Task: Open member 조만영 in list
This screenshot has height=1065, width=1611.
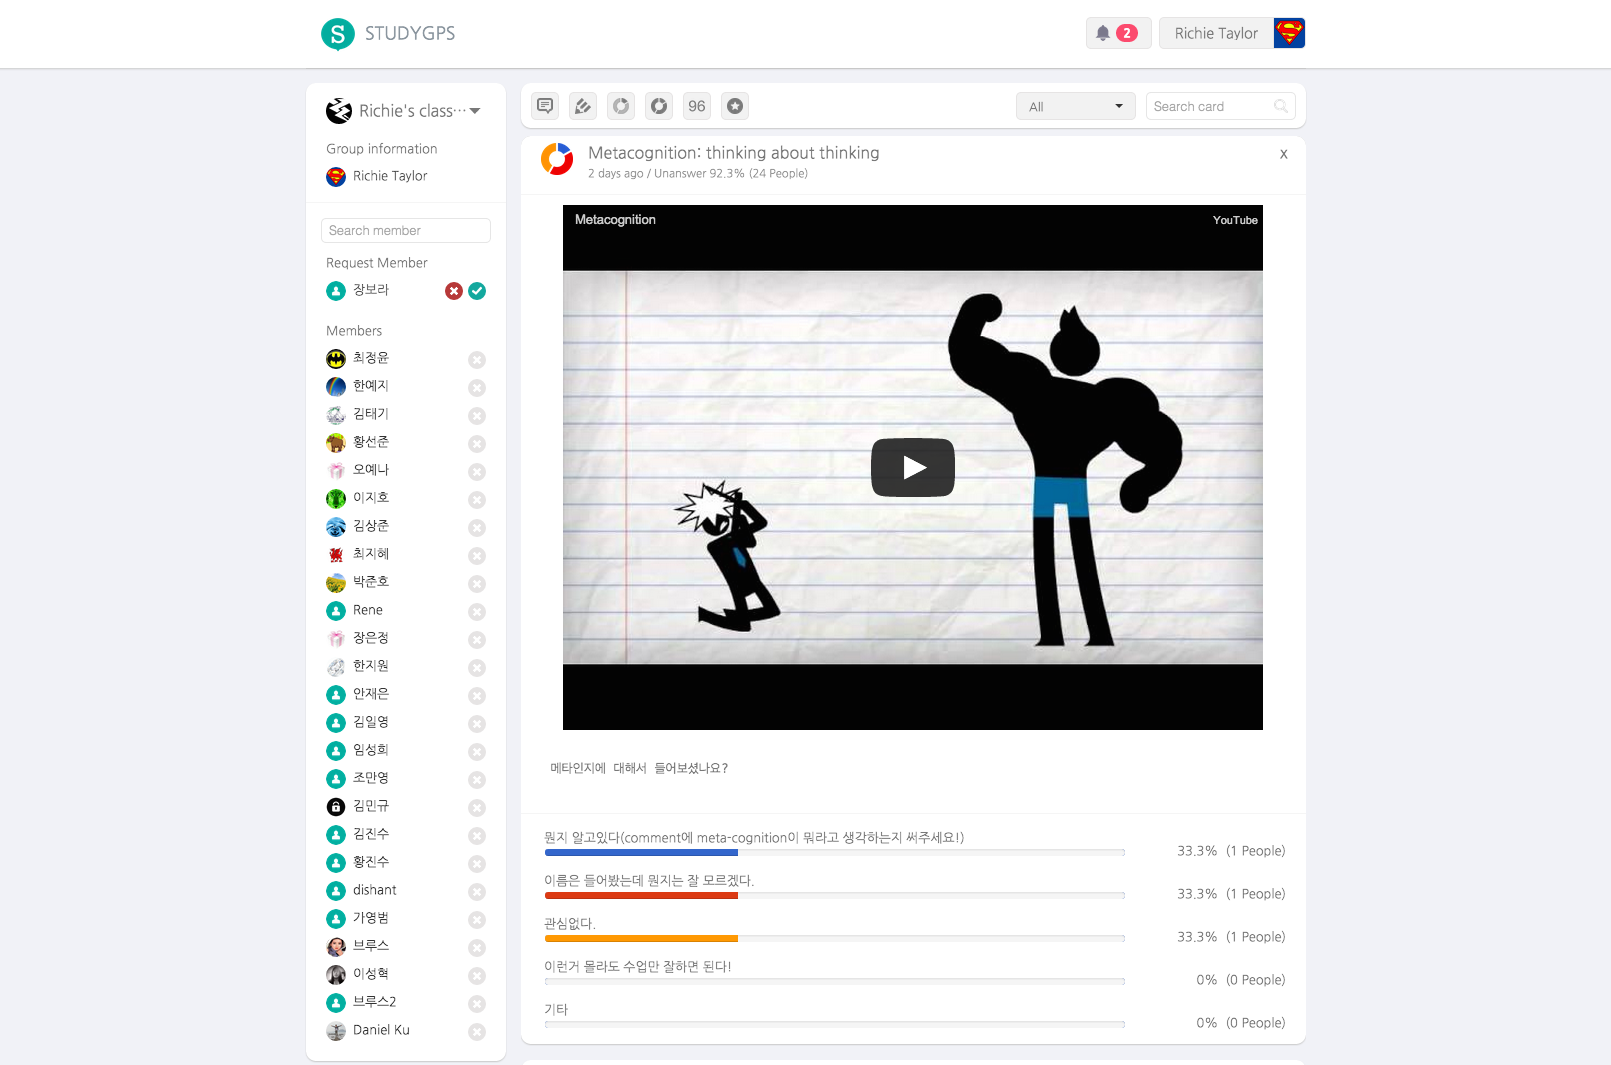Action: pyautogui.click(x=371, y=778)
